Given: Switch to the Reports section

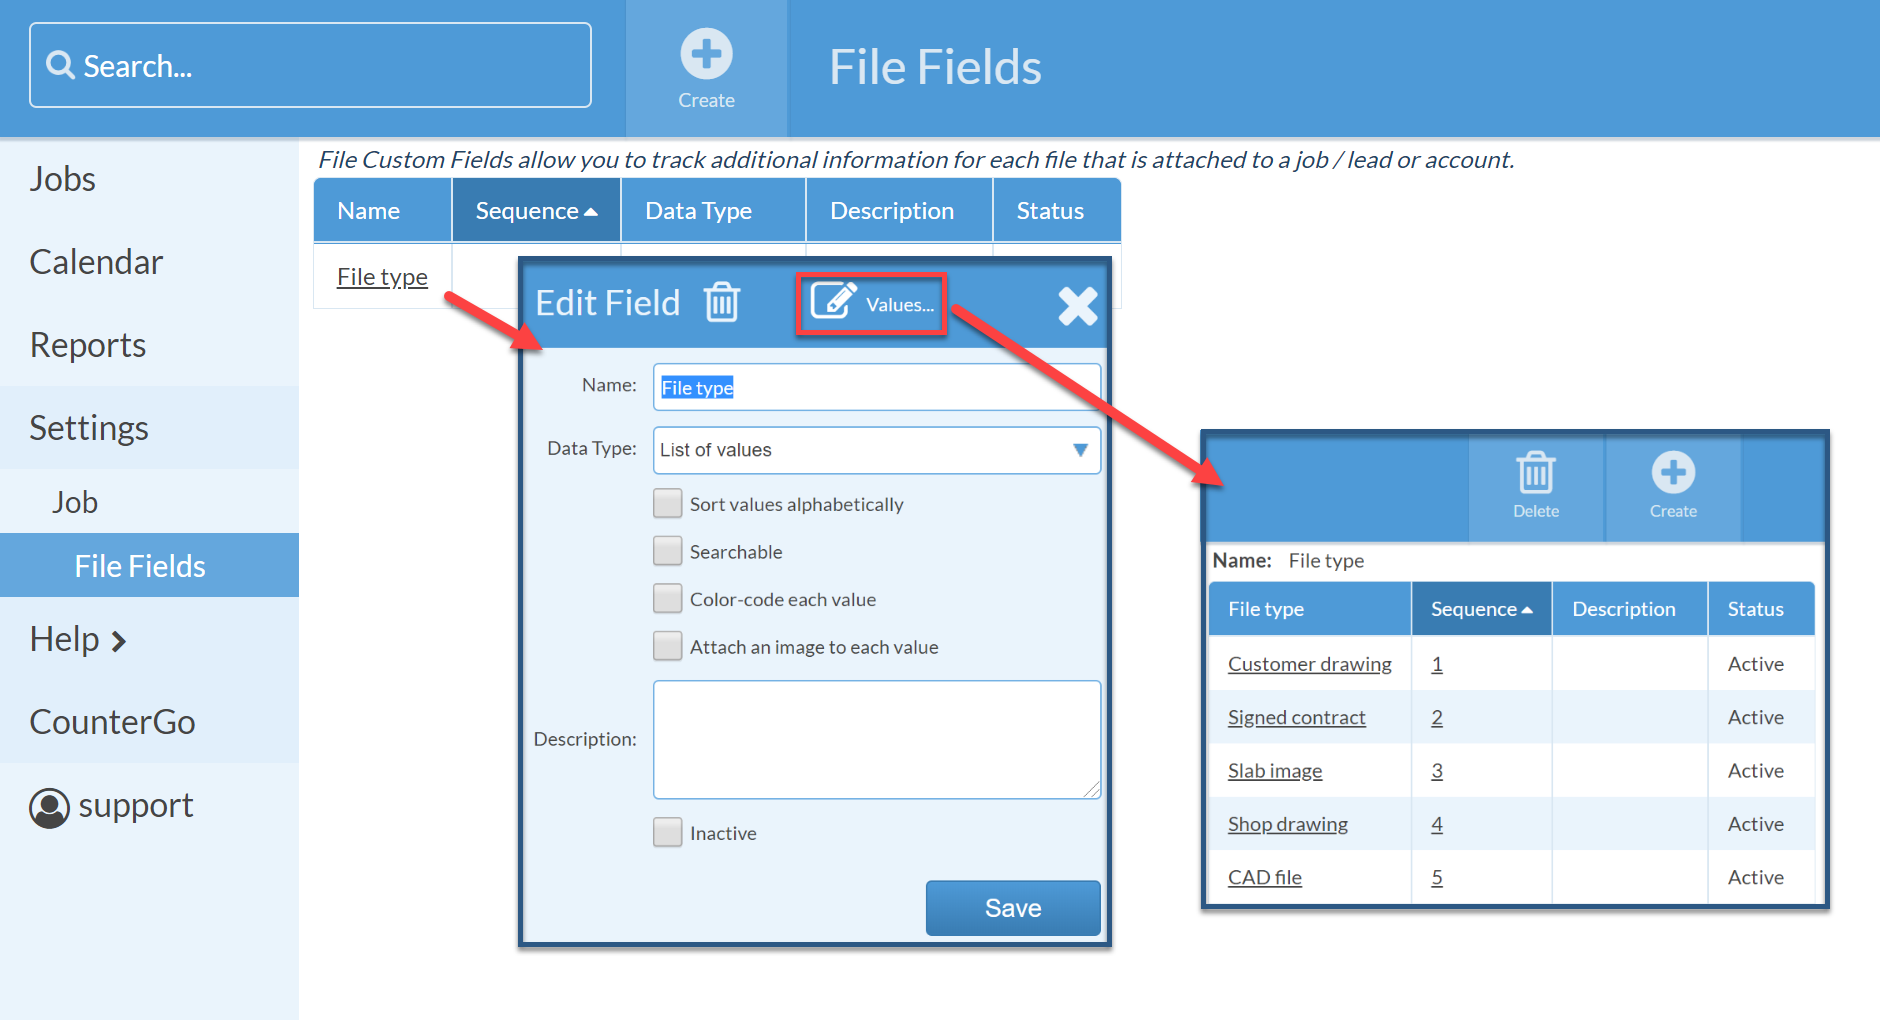Looking at the screenshot, I should tap(87, 345).
